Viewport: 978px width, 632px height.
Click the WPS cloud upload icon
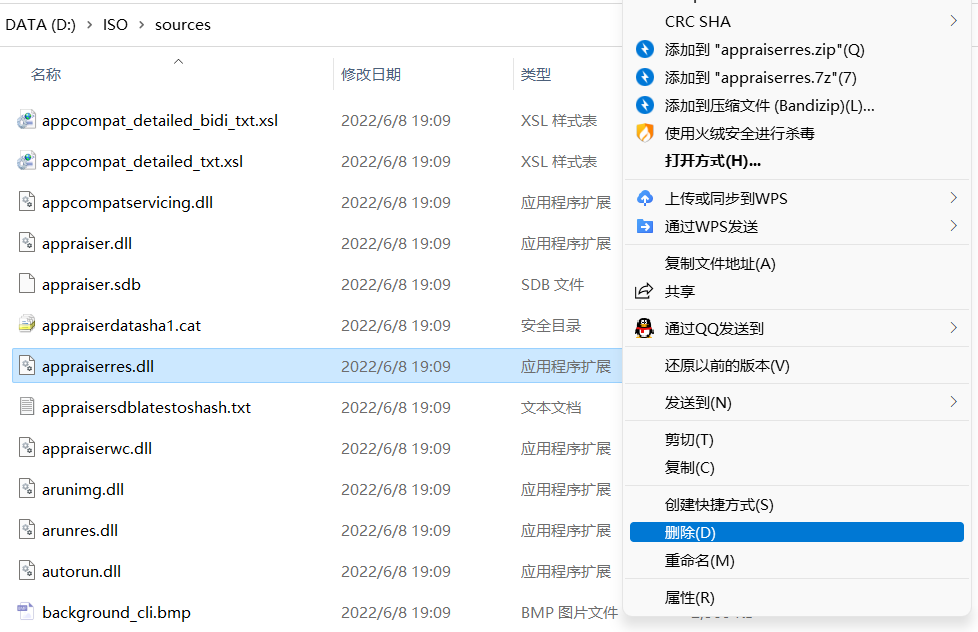pos(645,198)
